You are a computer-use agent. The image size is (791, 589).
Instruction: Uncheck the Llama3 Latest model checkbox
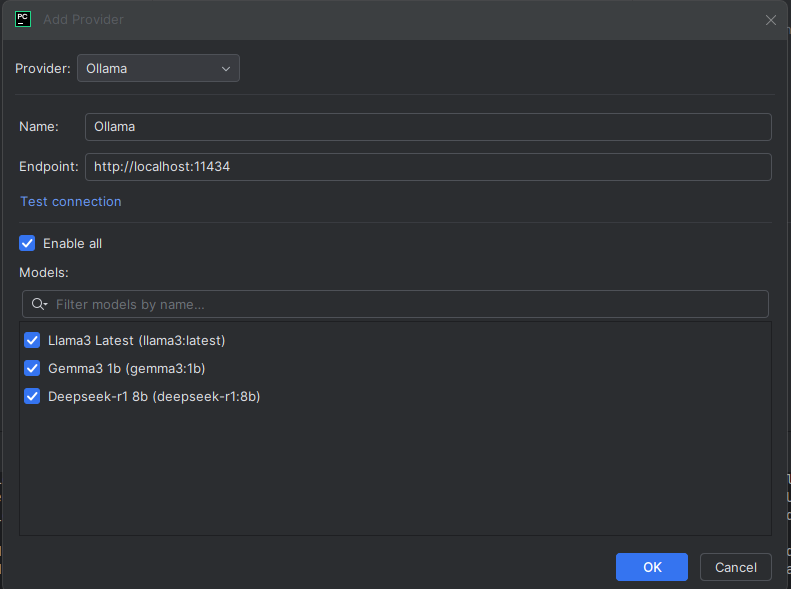(x=32, y=340)
